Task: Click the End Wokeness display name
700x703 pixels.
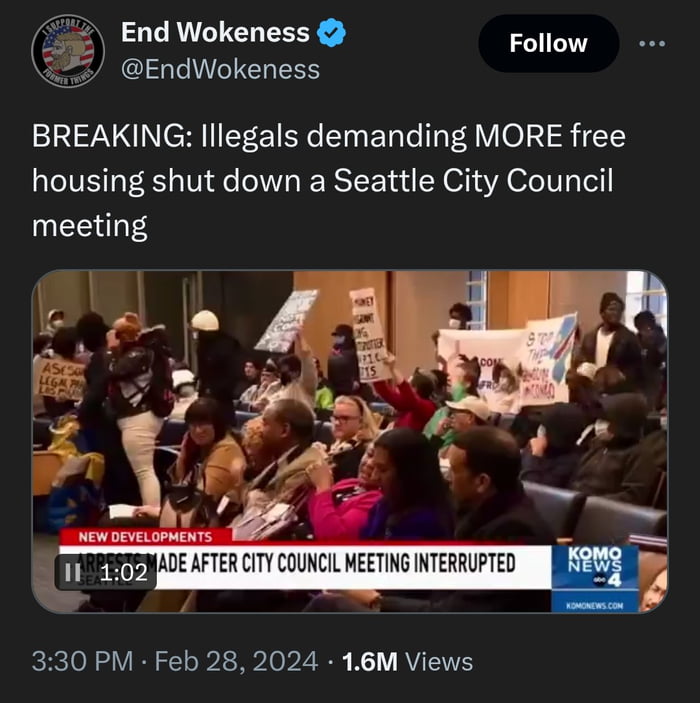Action: pyautogui.click(x=215, y=32)
